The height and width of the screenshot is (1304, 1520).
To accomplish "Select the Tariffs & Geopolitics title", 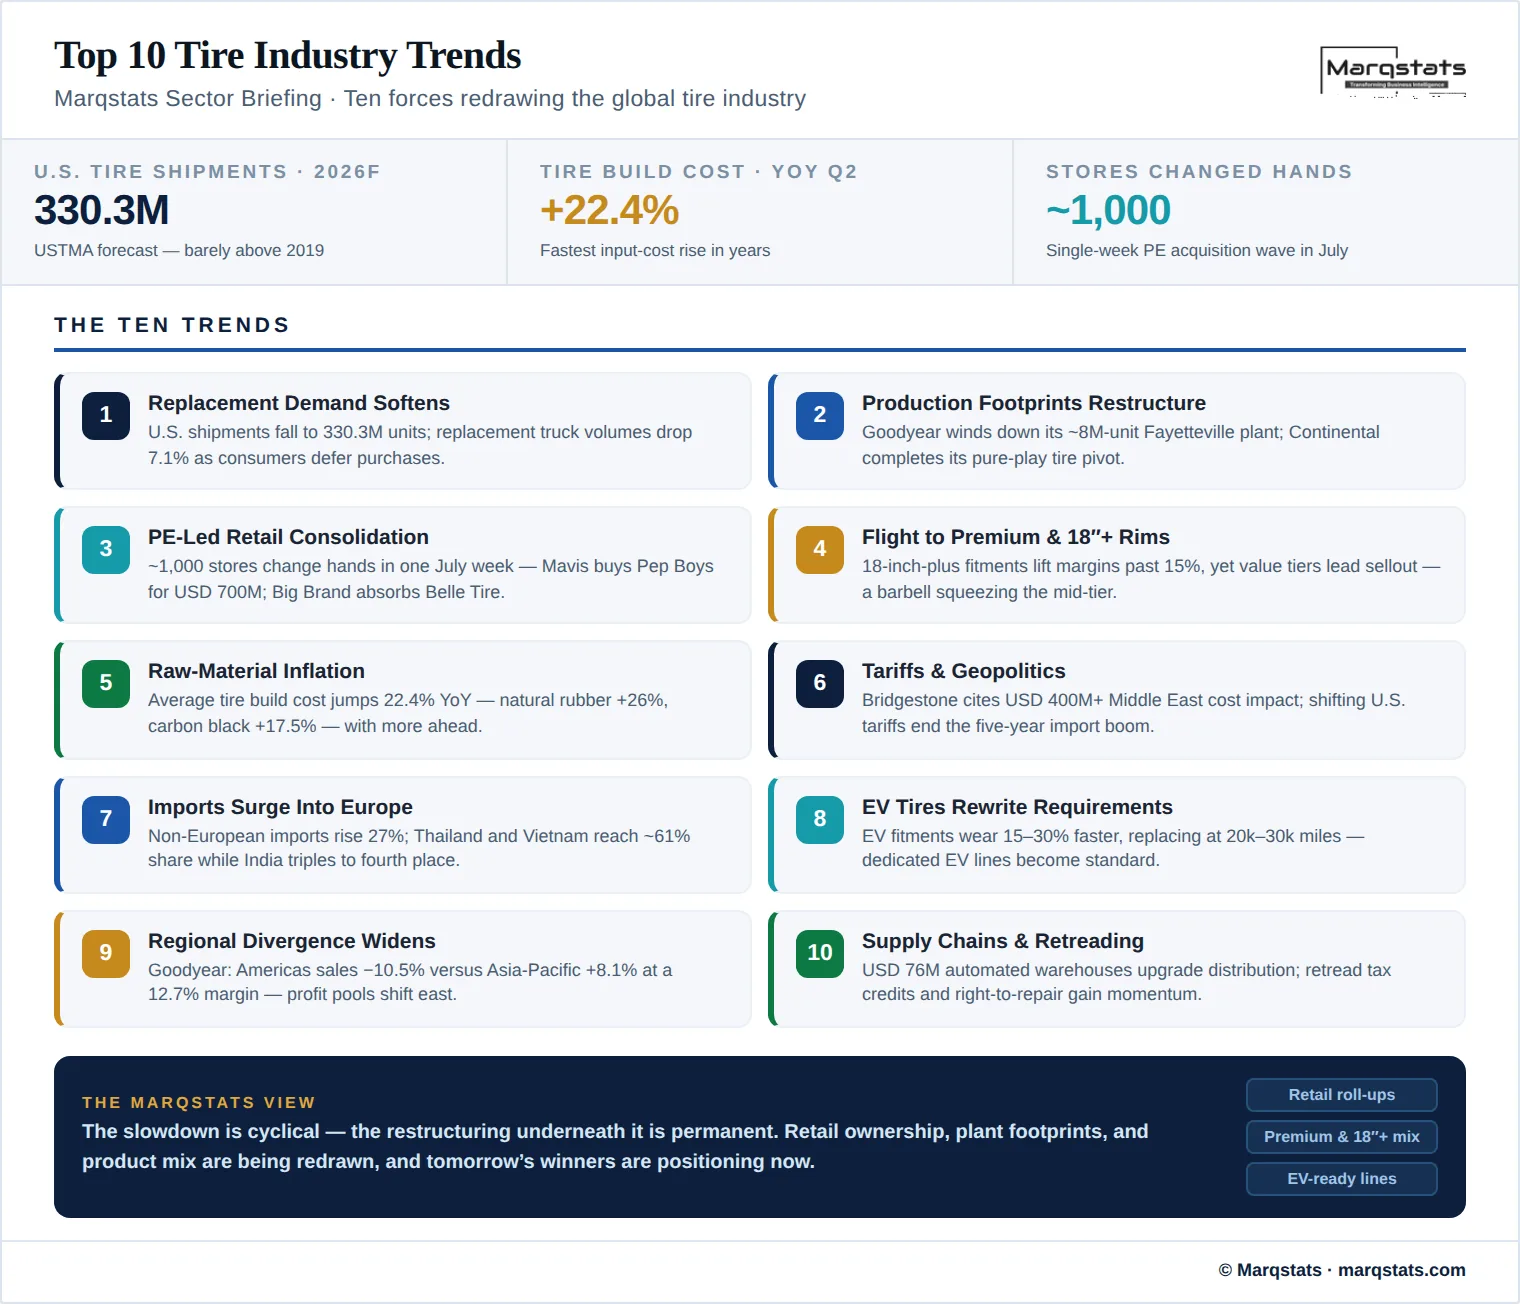I will 964,671.
